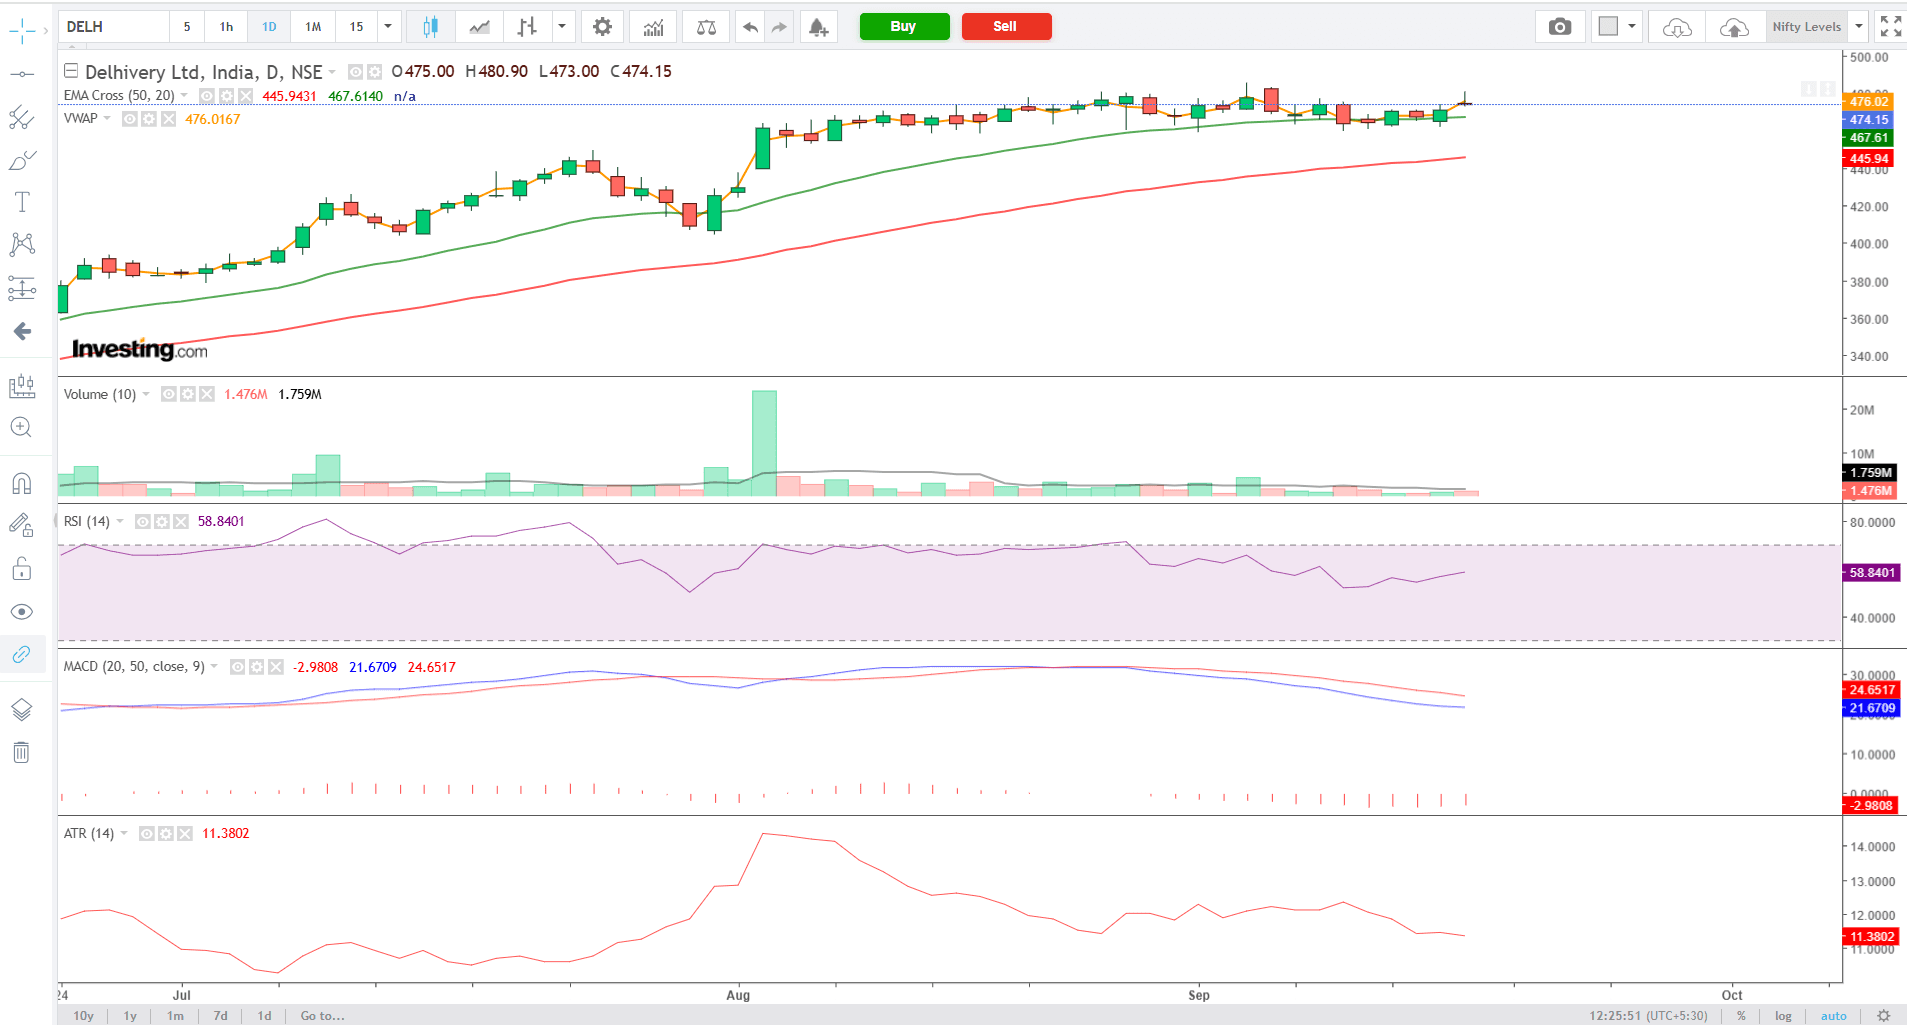Screen dimensions: 1907x1025
Task: Open chart properties gear in top toolbar
Action: click(x=602, y=27)
